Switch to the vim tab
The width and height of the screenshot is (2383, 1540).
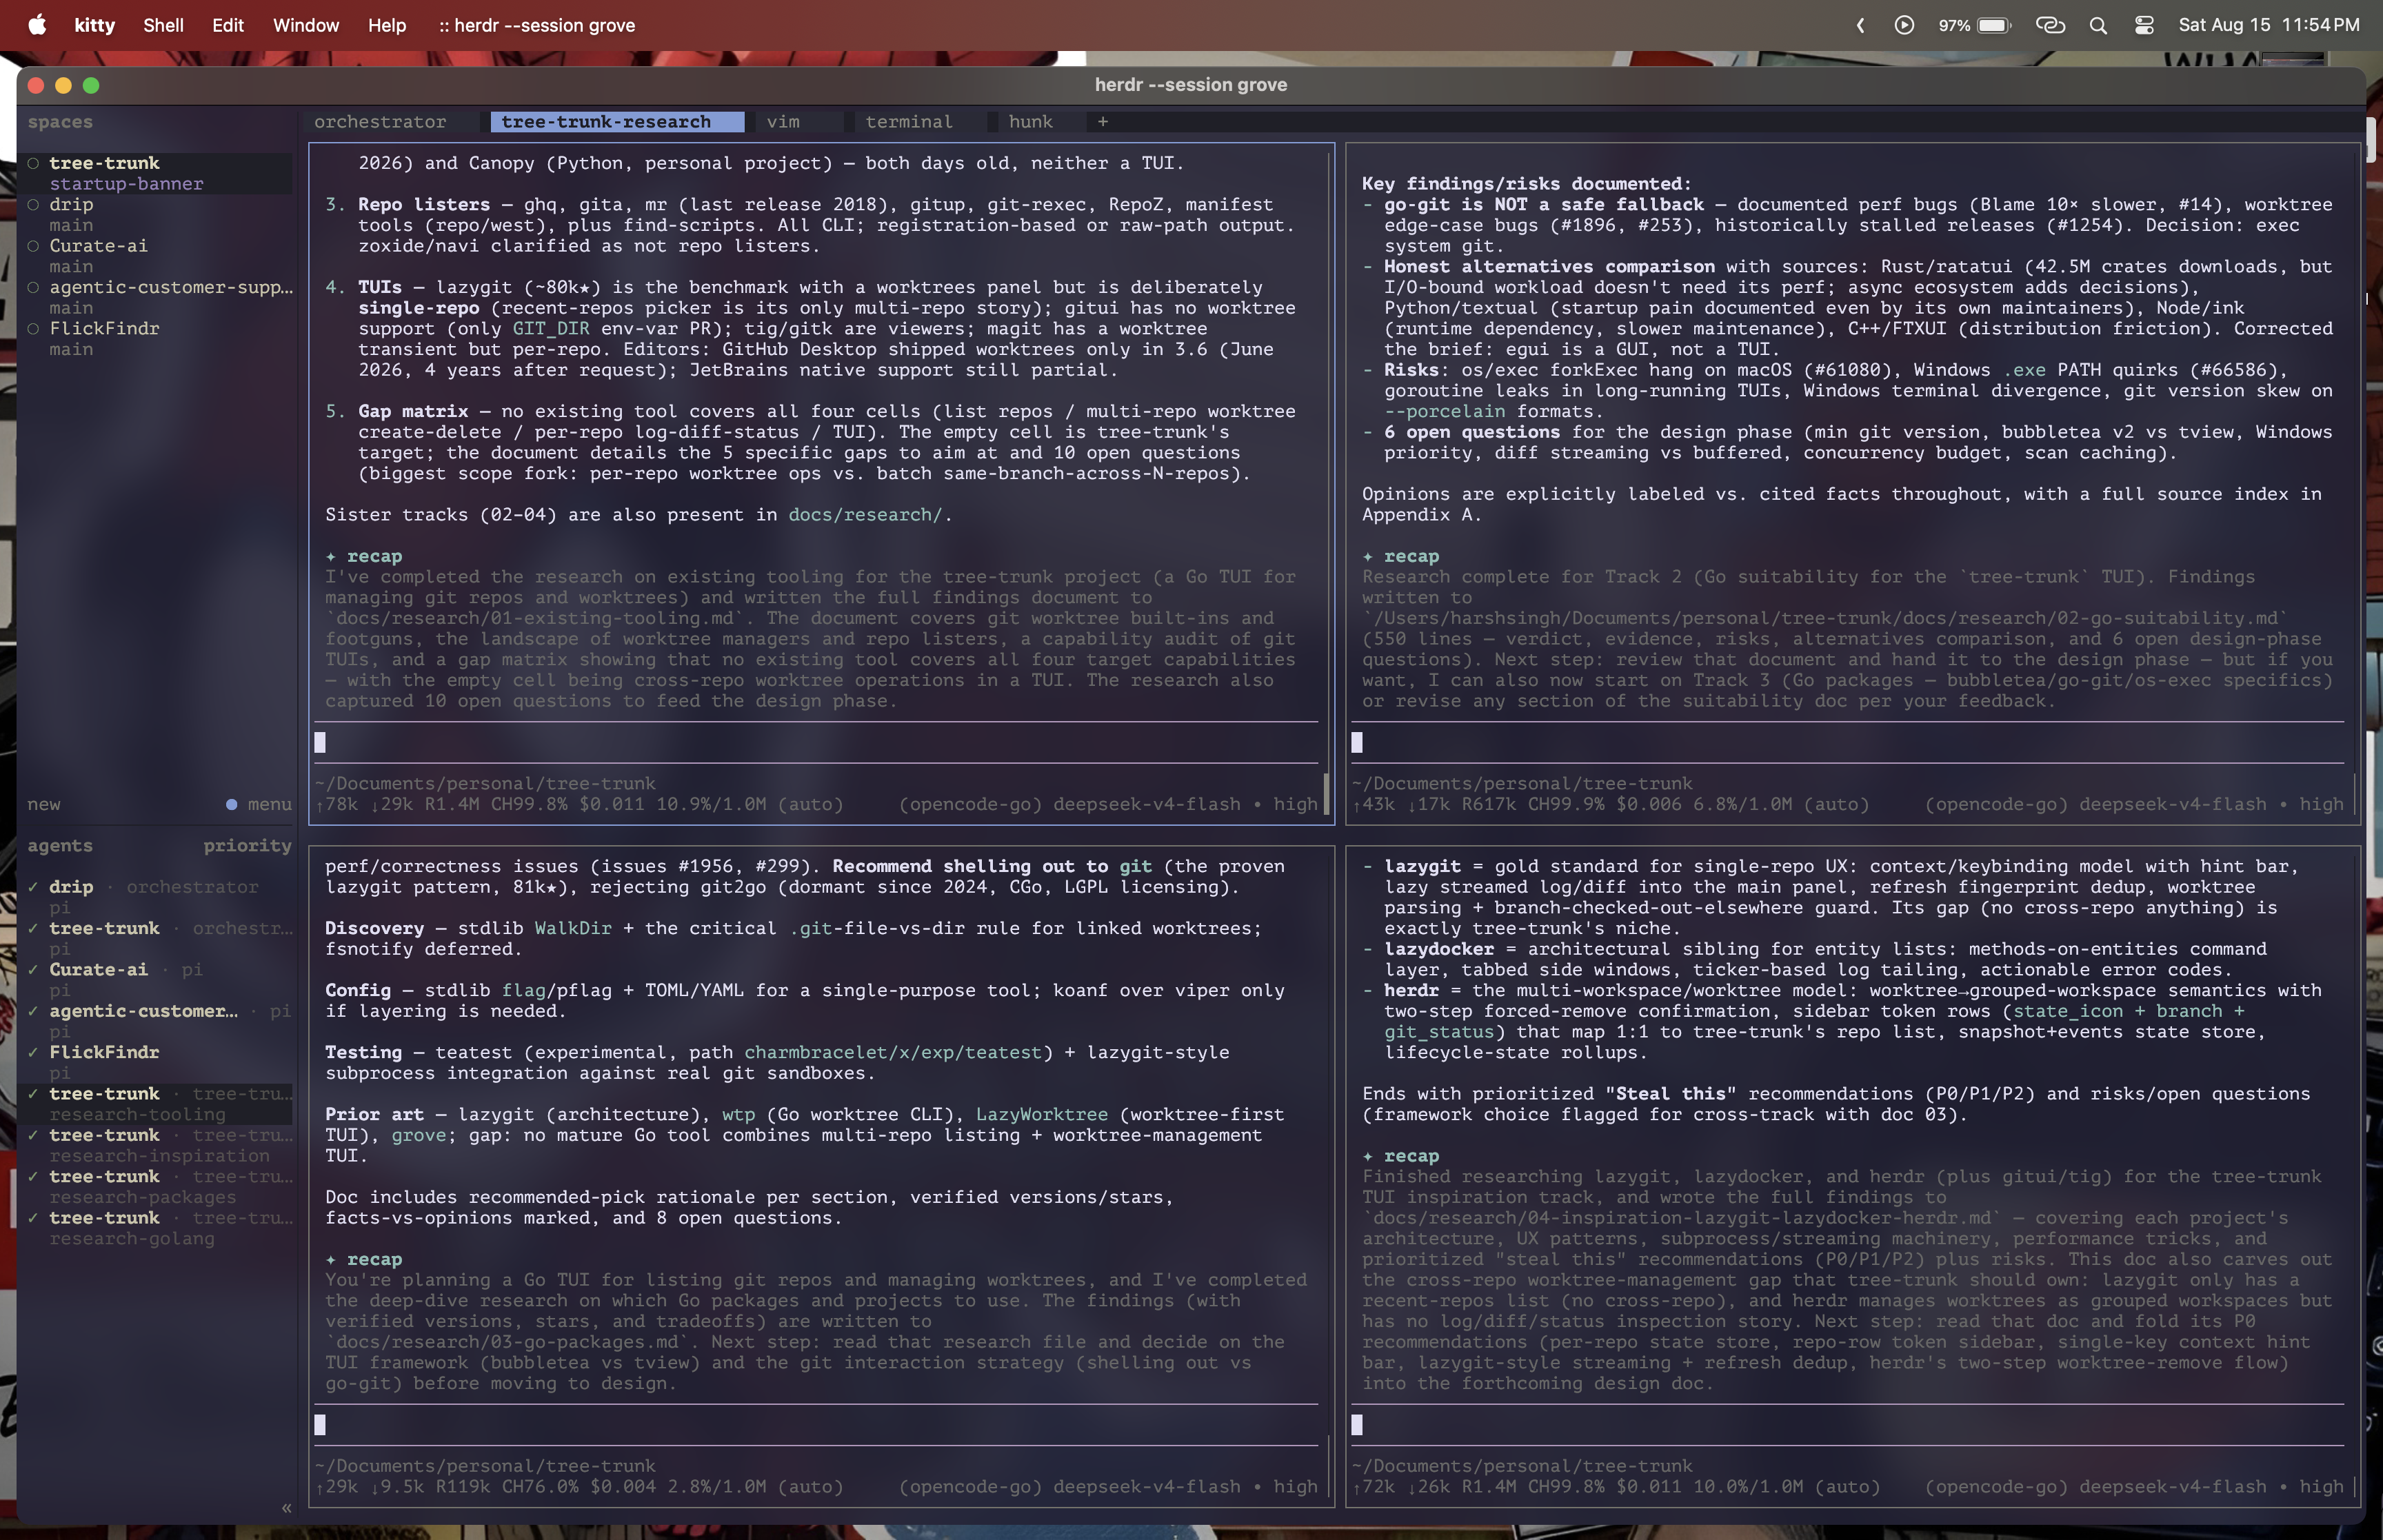[x=783, y=122]
